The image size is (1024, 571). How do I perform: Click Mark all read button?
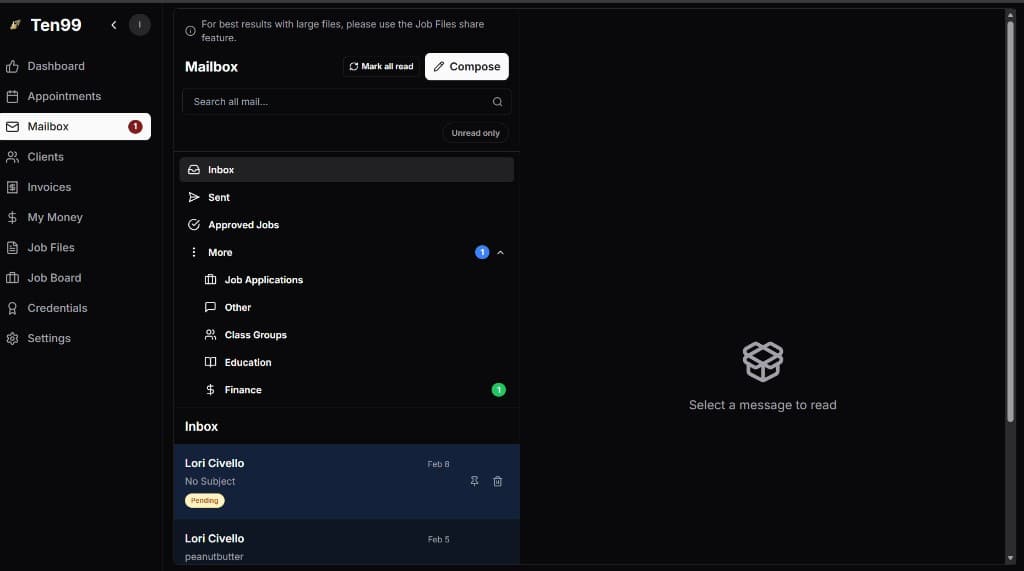click(x=381, y=67)
